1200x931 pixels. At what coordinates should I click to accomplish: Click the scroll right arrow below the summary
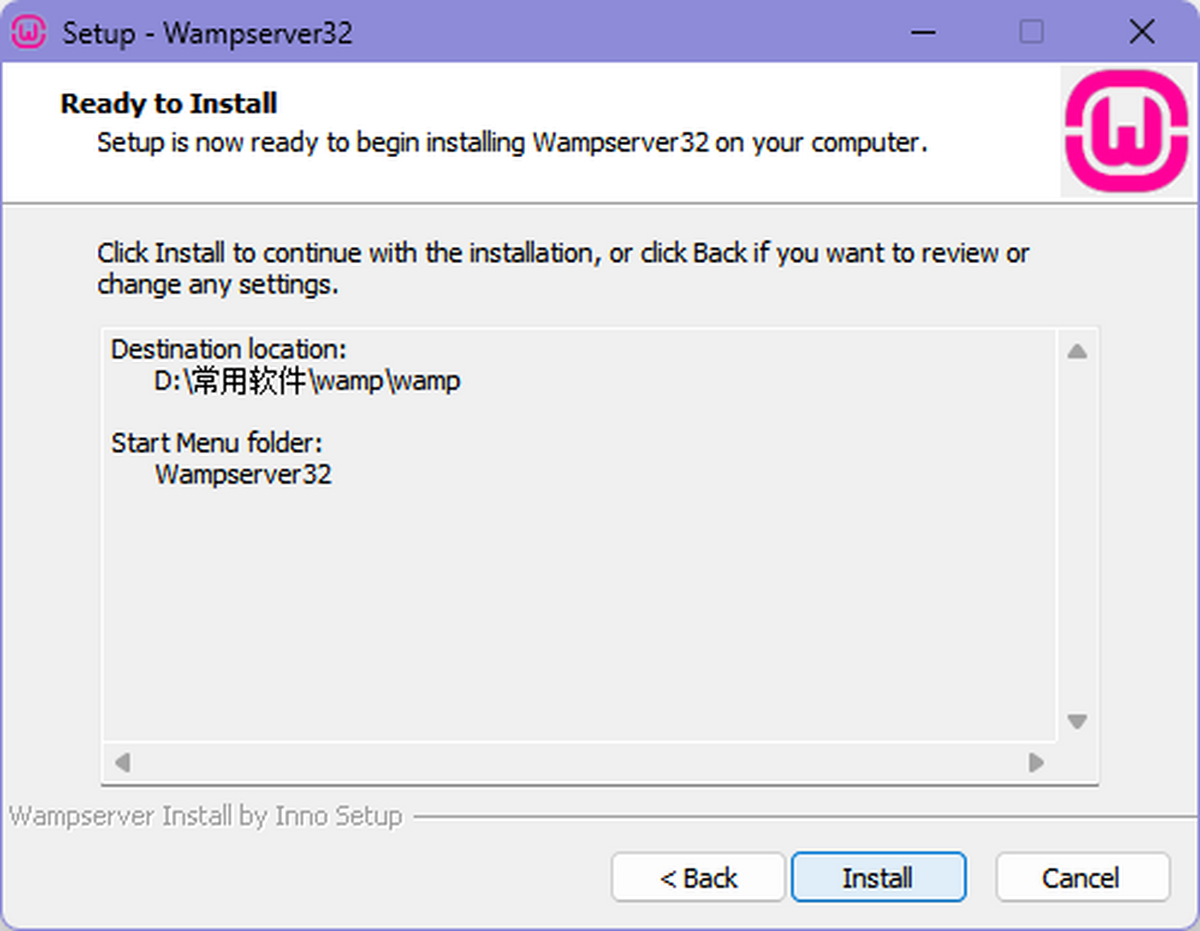tap(1036, 763)
